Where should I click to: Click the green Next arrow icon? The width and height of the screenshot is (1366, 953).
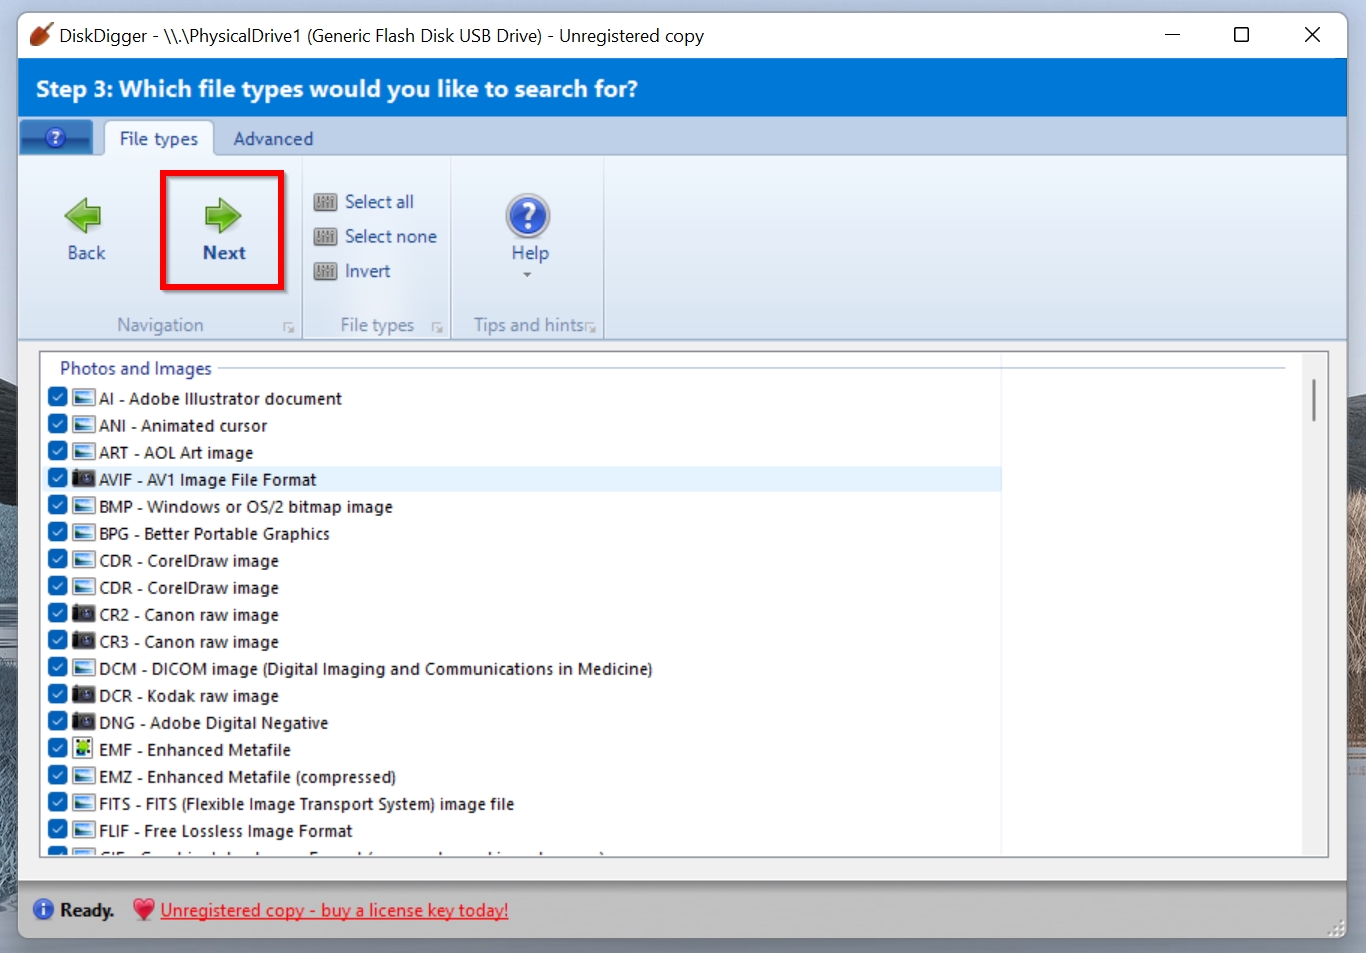tap(223, 215)
